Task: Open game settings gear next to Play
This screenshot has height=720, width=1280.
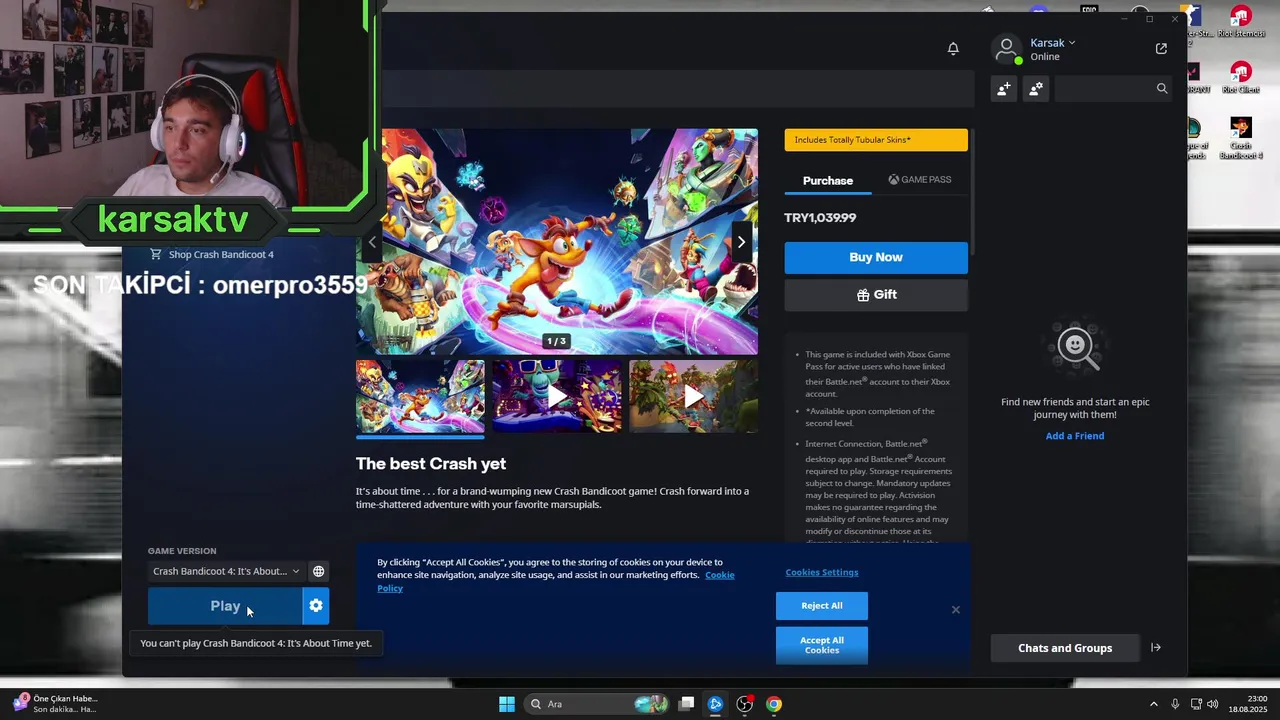Action: tap(316, 606)
